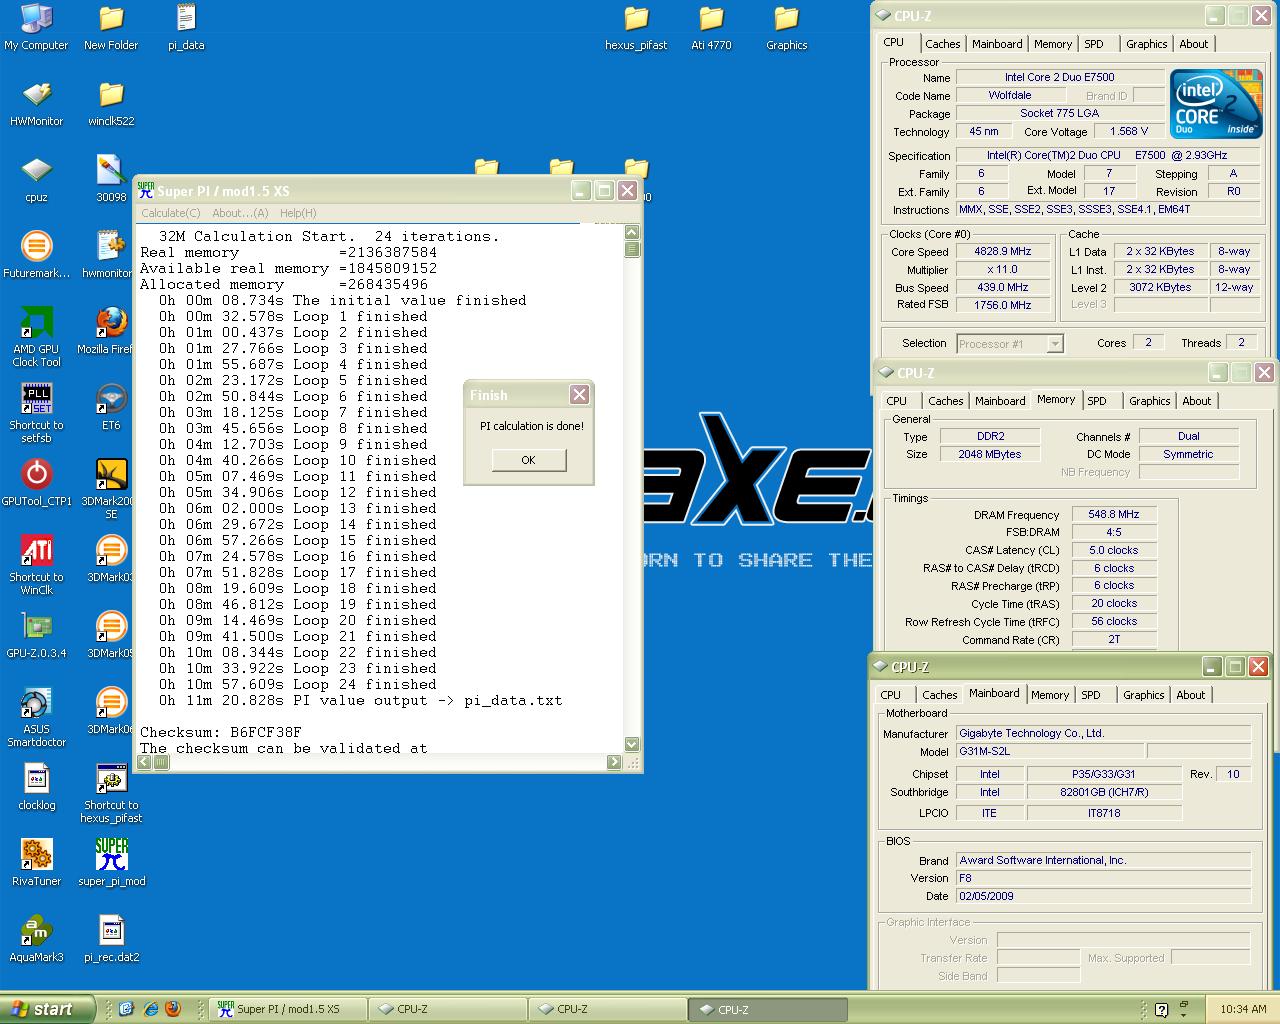Open pi_data text file icon
1280x1024 pixels.
186,27
